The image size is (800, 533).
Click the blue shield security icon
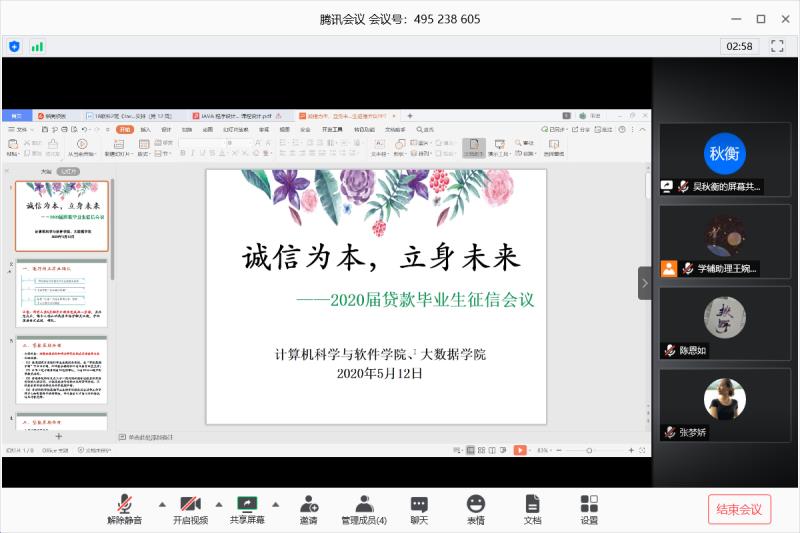coord(14,46)
